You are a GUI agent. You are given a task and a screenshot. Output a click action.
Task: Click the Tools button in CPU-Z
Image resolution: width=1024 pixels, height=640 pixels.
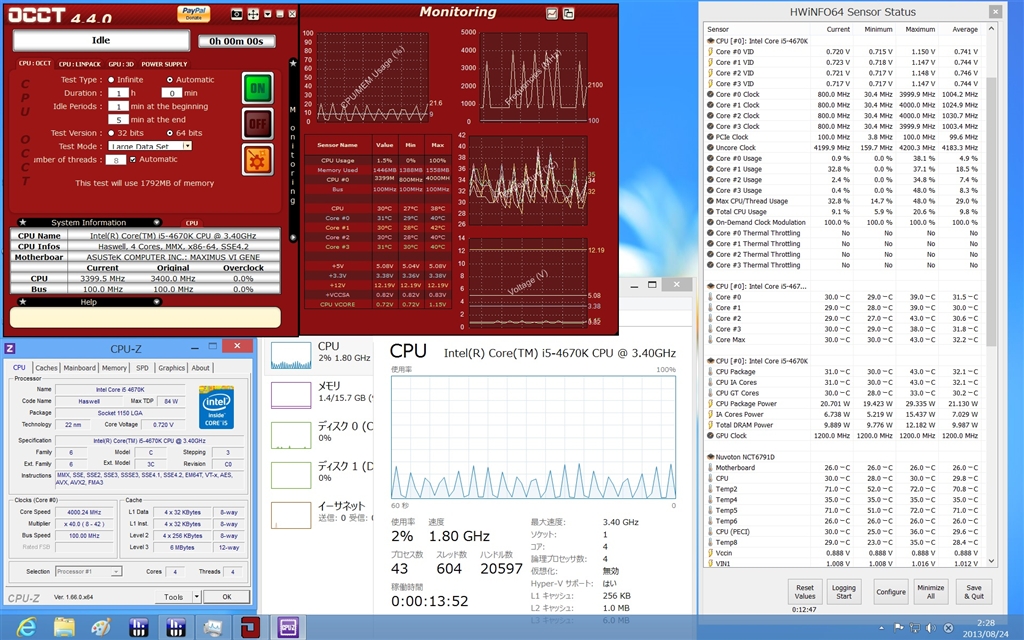174,596
